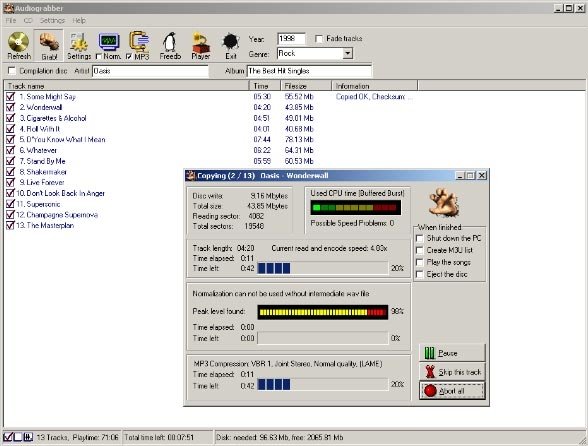Open Settings from the toolbar
This screenshot has height=446, width=588.
click(79, 42)
